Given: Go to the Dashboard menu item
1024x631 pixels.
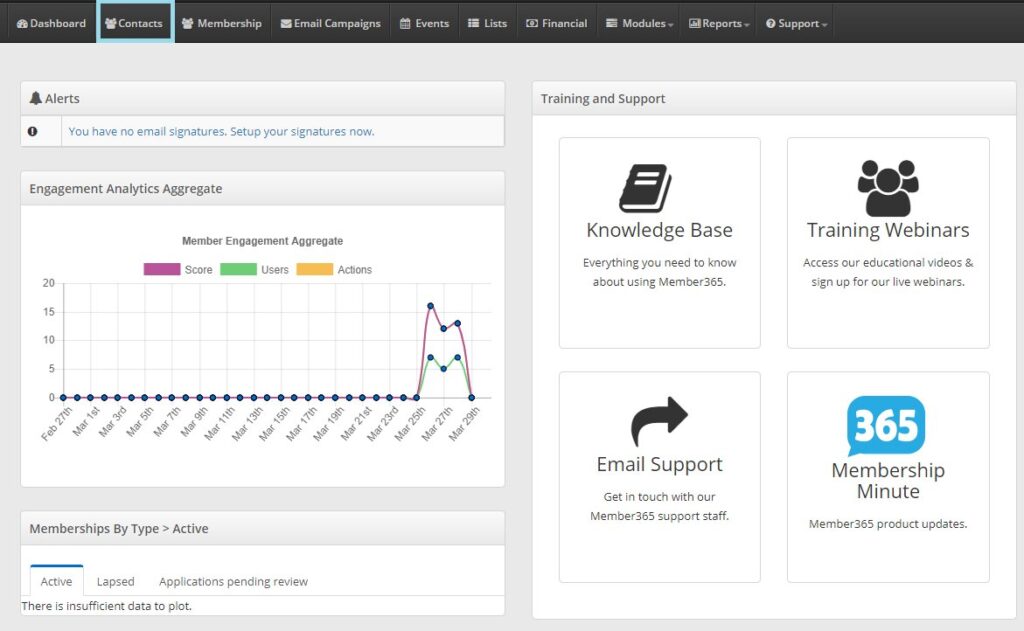Looking at the screenshot, I should pyautogui.click(x=51, y=24).
